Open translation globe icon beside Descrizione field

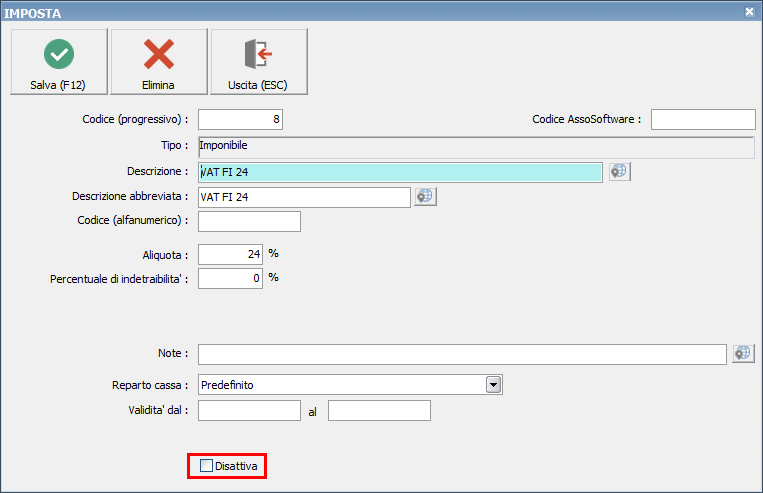pos(619,171)
